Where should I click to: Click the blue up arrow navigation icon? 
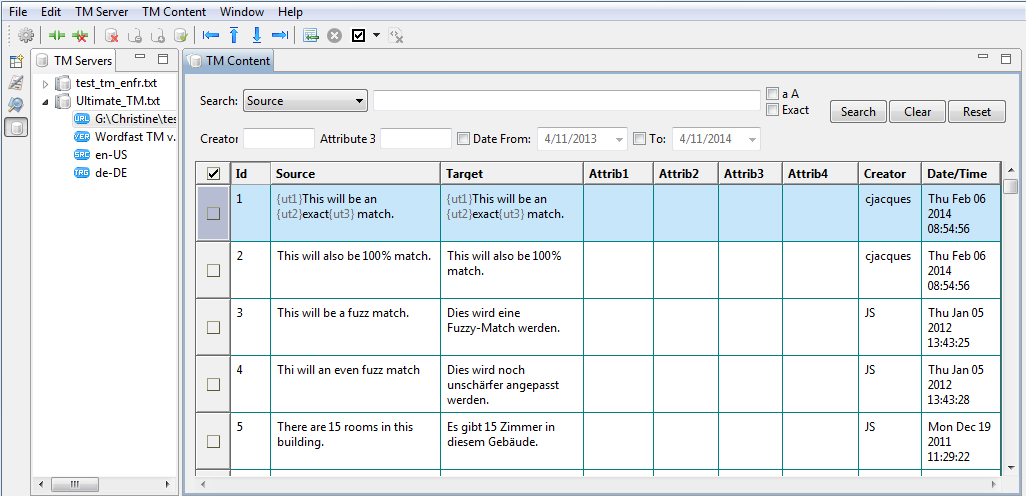click(234, 36)
